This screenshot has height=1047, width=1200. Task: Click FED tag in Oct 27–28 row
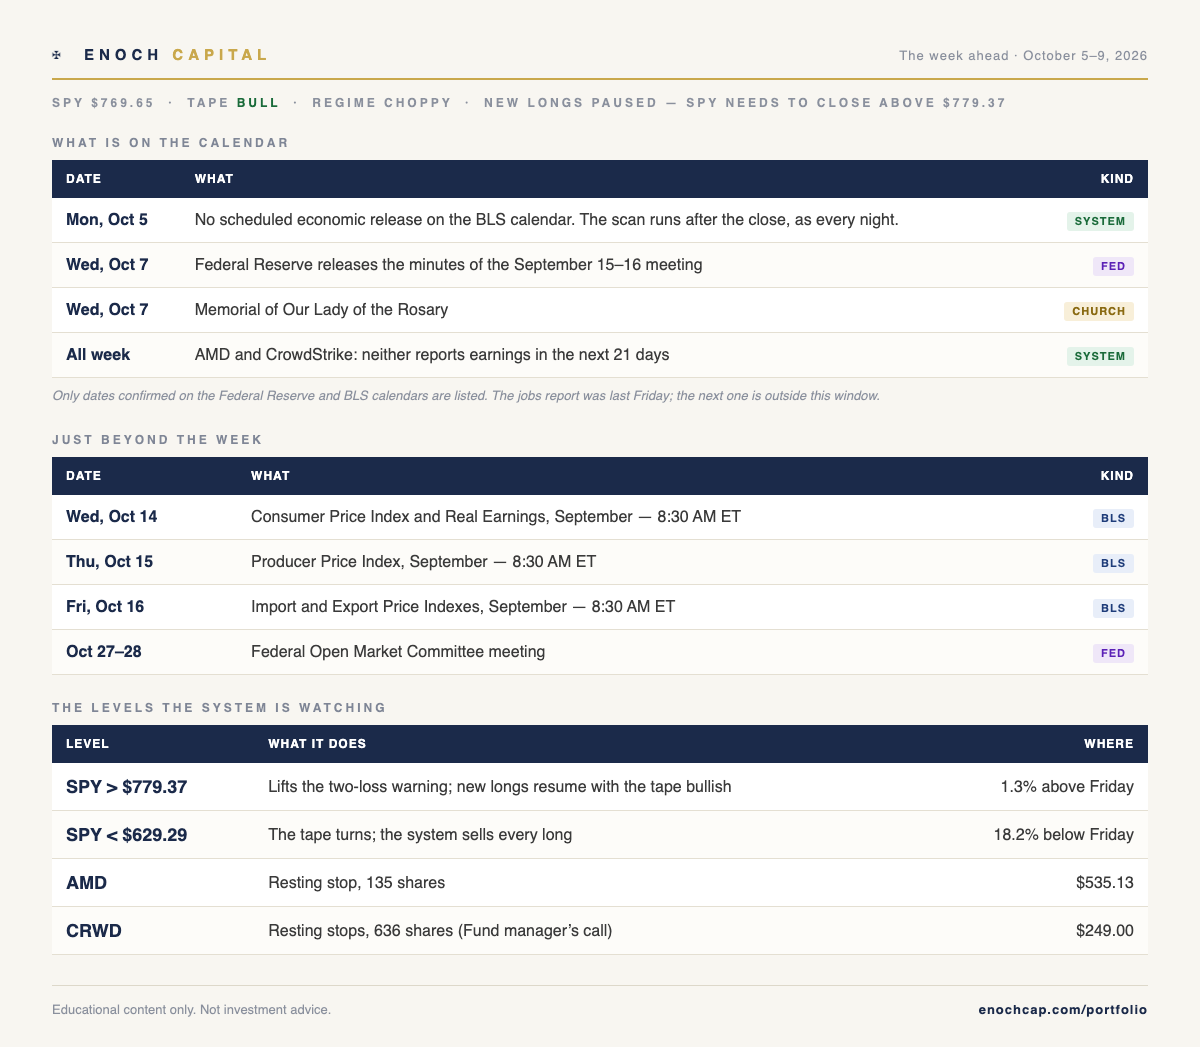1113,653
